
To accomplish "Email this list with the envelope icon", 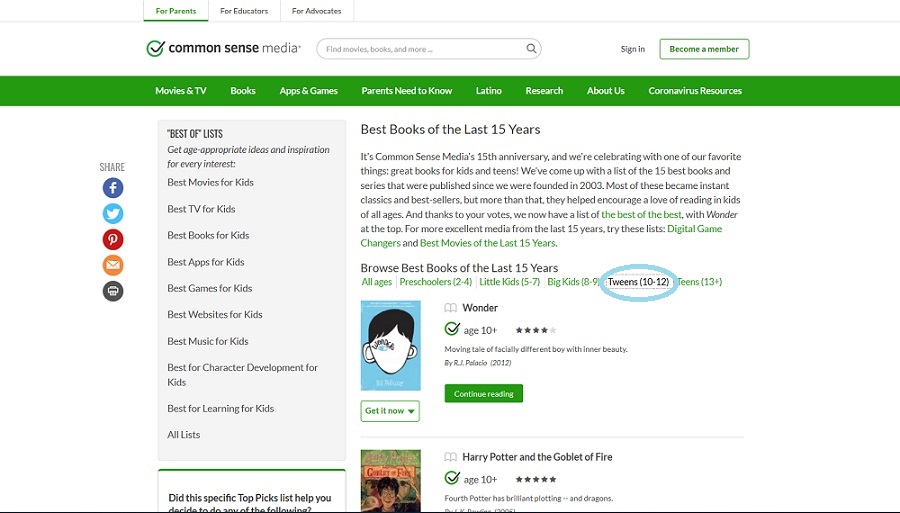I will tap(113, 265).
